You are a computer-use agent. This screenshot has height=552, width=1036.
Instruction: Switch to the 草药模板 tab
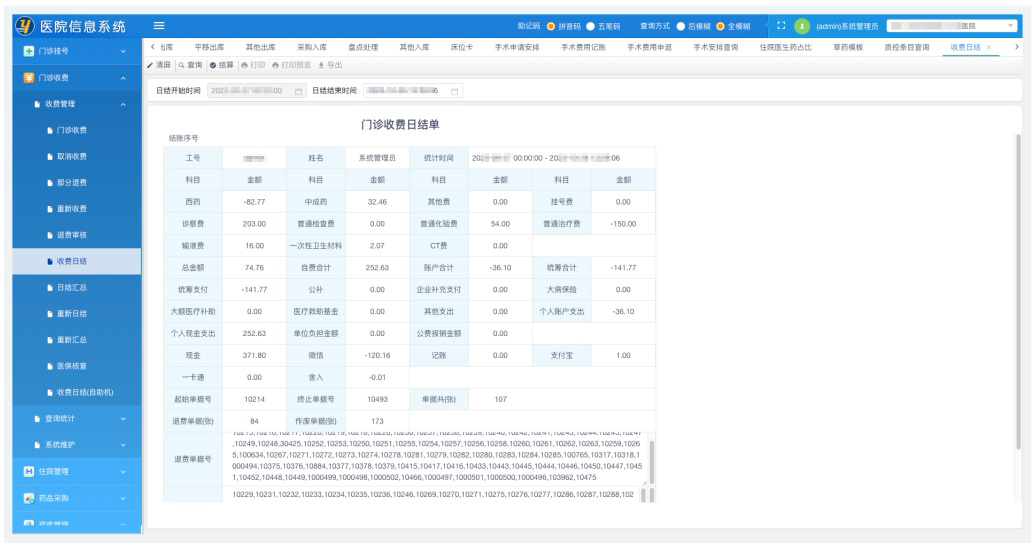[848, 47]
